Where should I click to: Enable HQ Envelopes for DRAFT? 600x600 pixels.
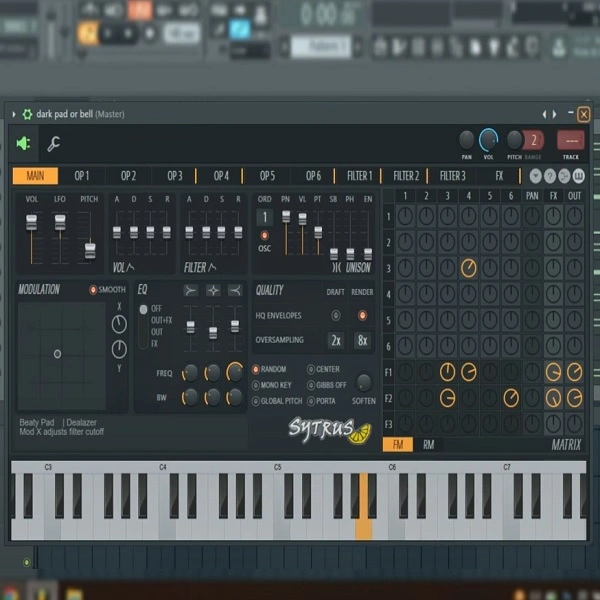pyautogui.click(x=336, y=316)
